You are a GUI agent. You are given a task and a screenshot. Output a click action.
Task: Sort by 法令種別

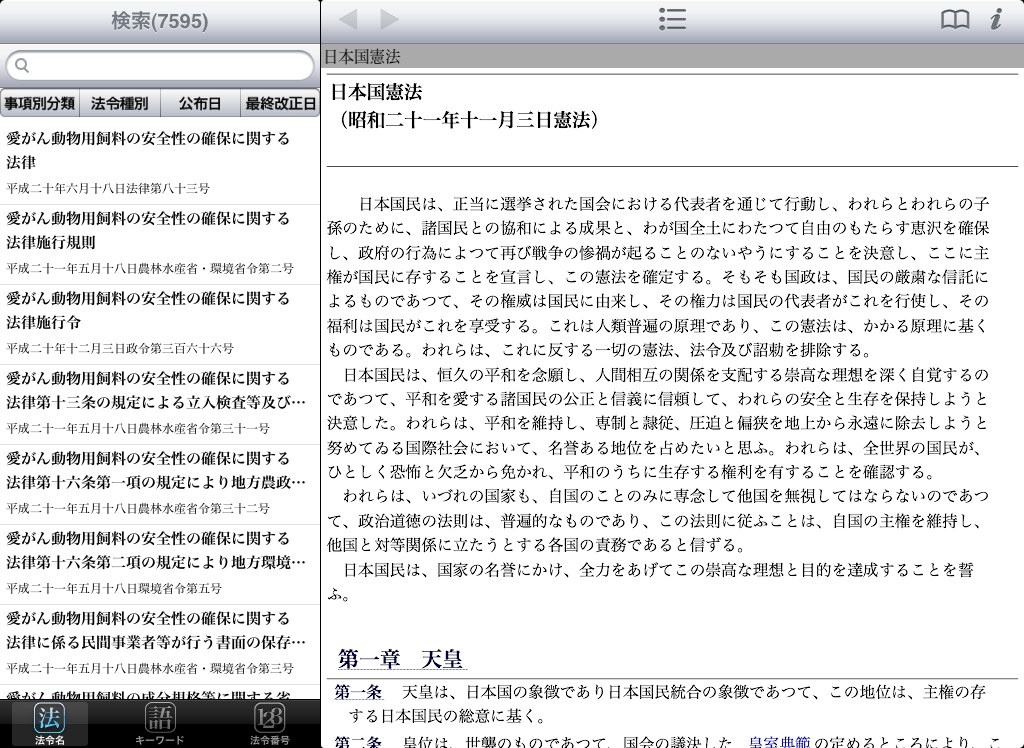coord(120,103)
